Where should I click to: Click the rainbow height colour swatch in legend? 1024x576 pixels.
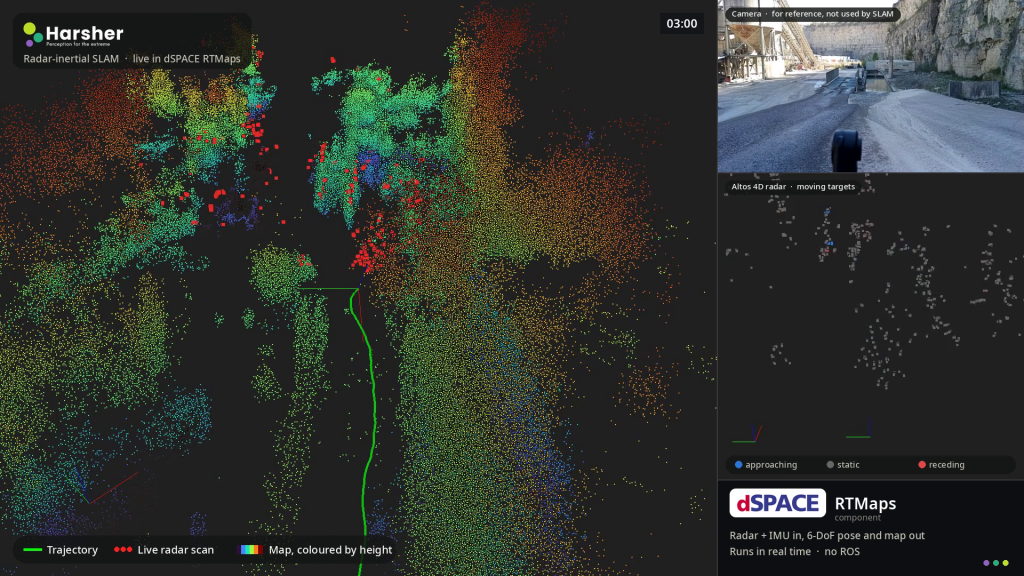(251, 550)
